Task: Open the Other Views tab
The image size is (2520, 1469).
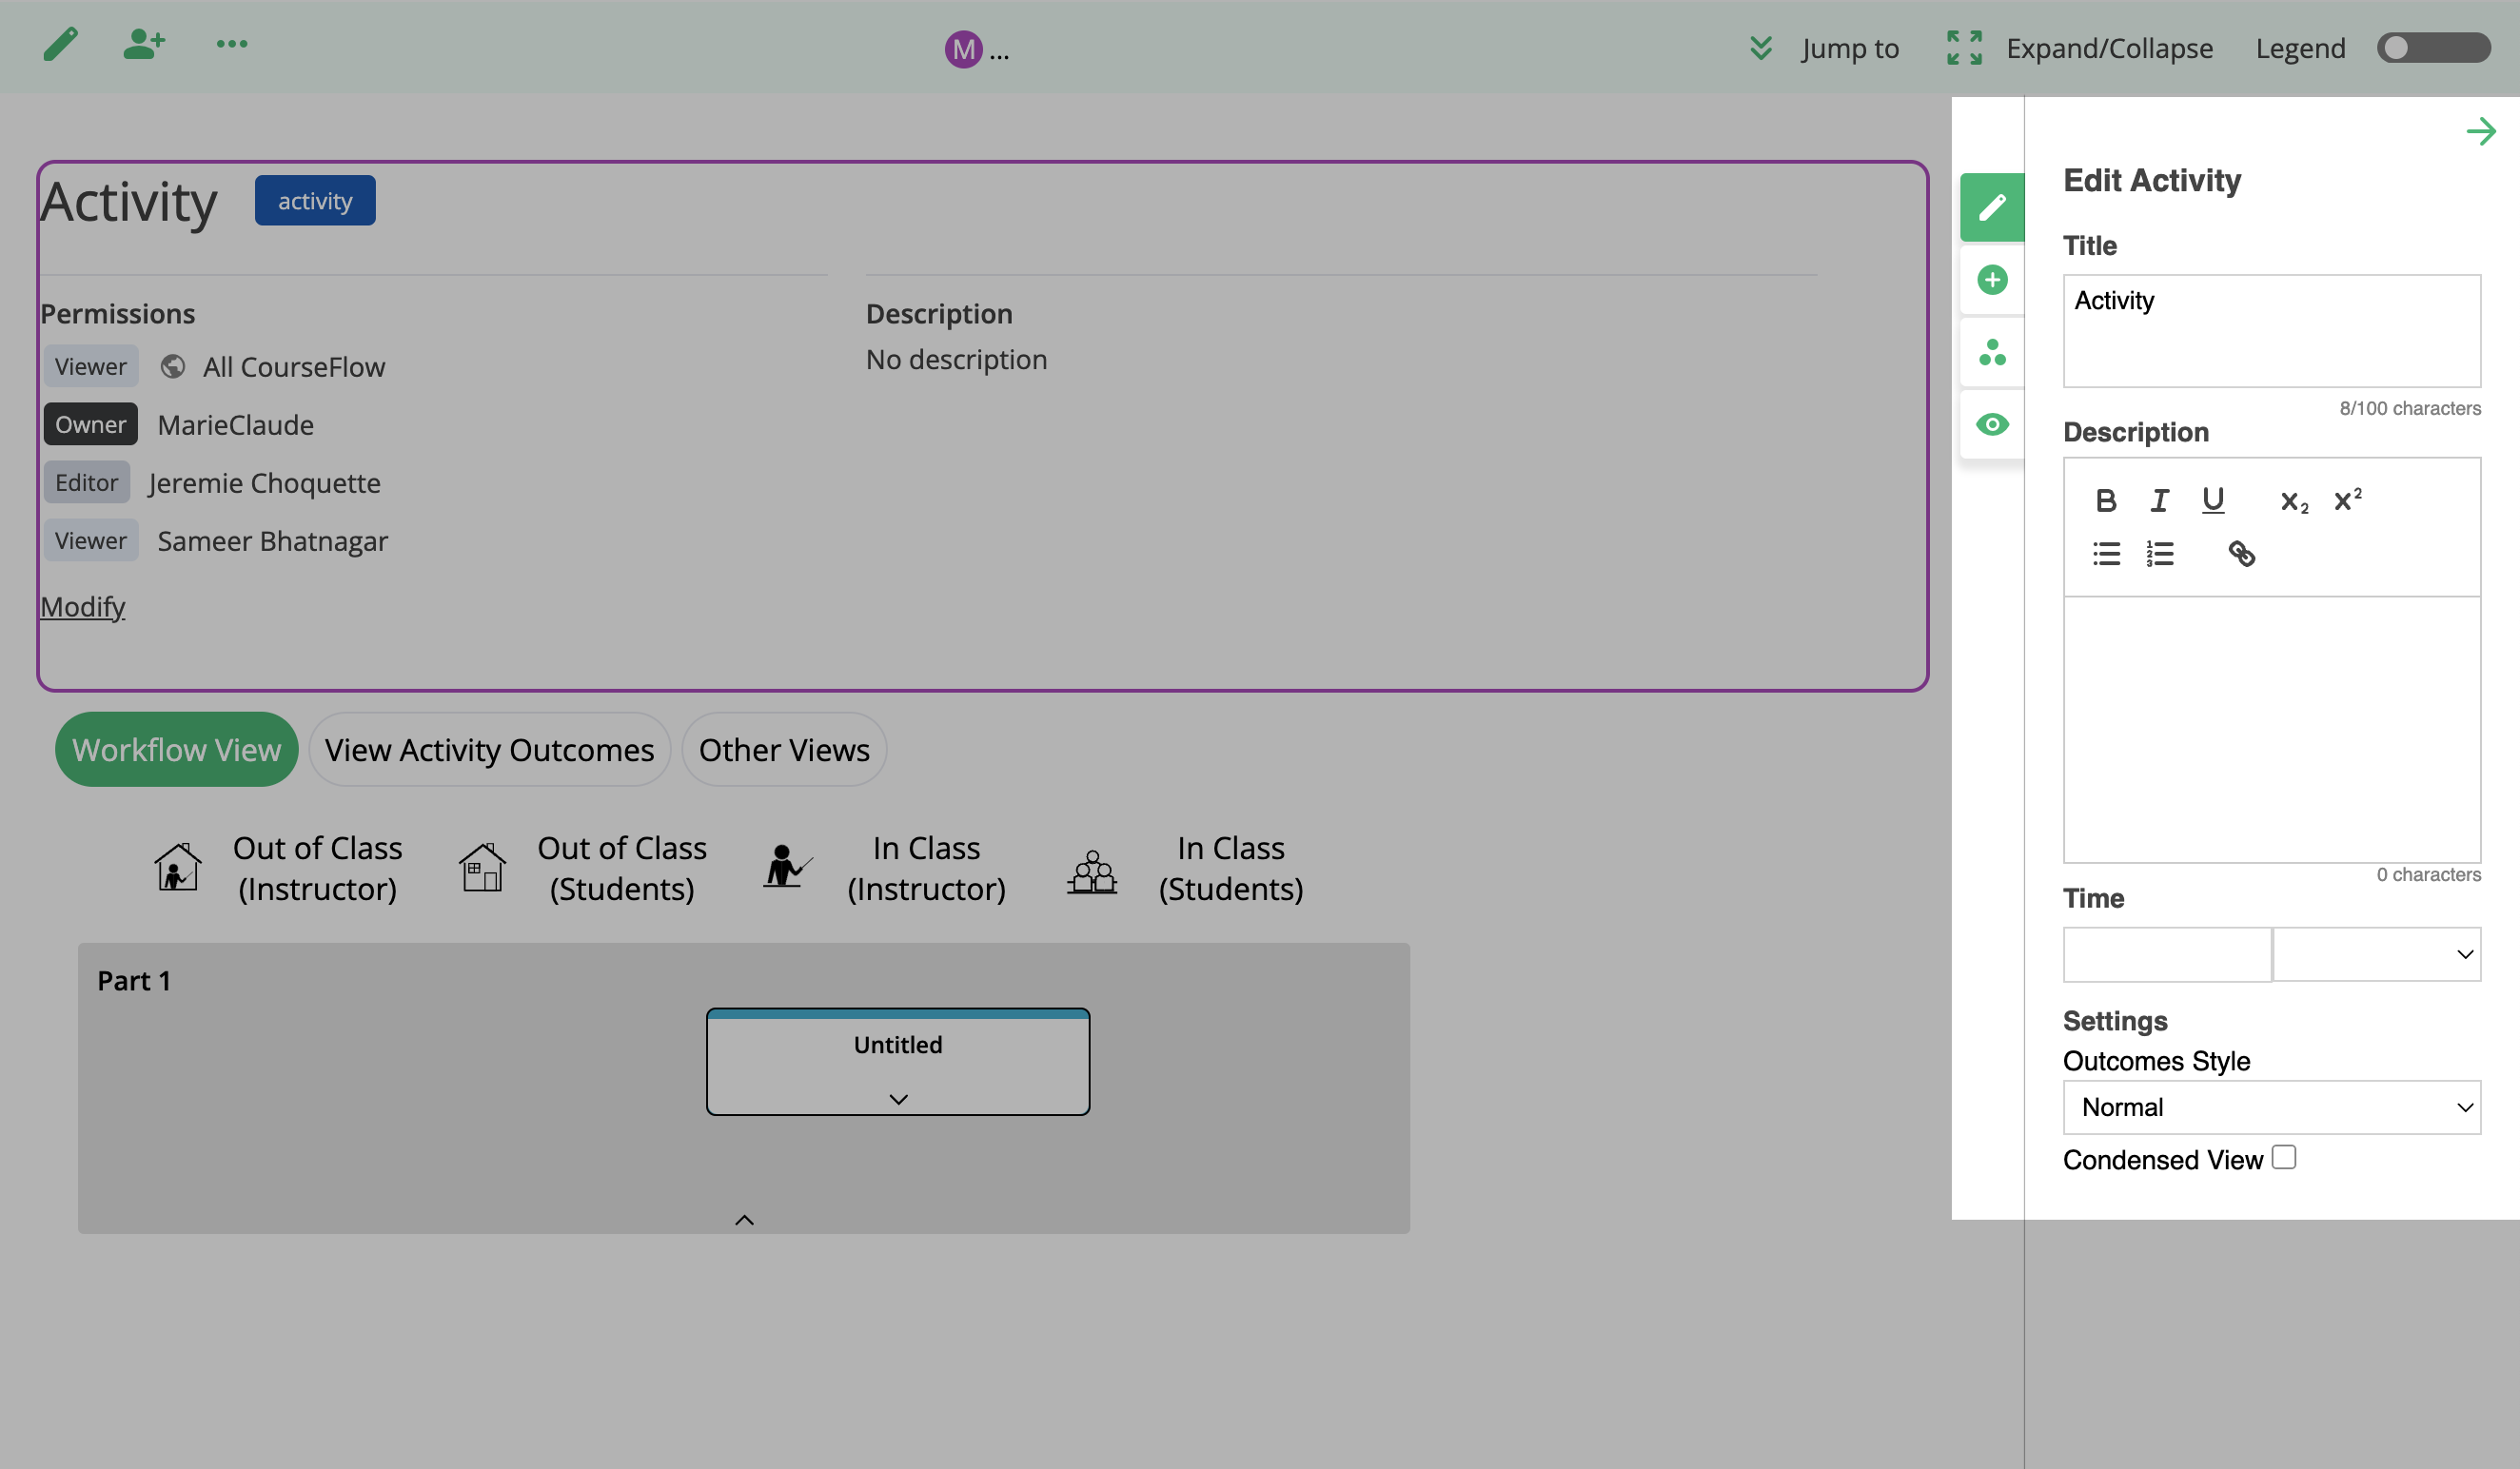Action: pos(784,750)
